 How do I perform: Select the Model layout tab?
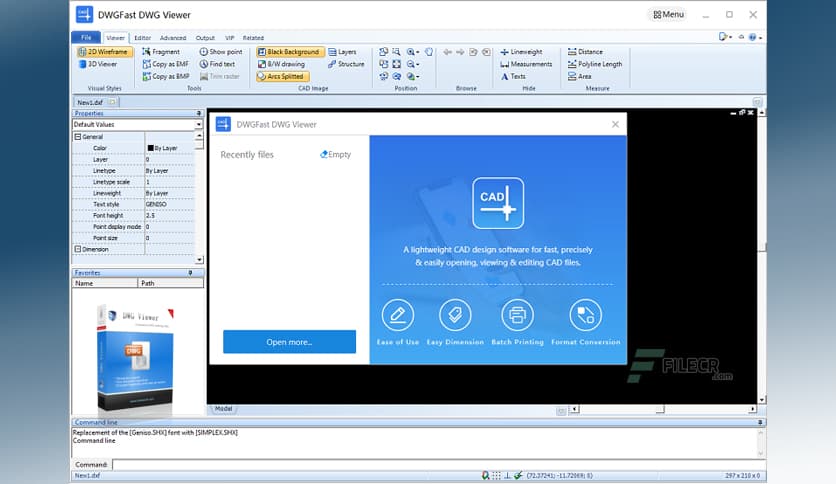coord(223,409)
